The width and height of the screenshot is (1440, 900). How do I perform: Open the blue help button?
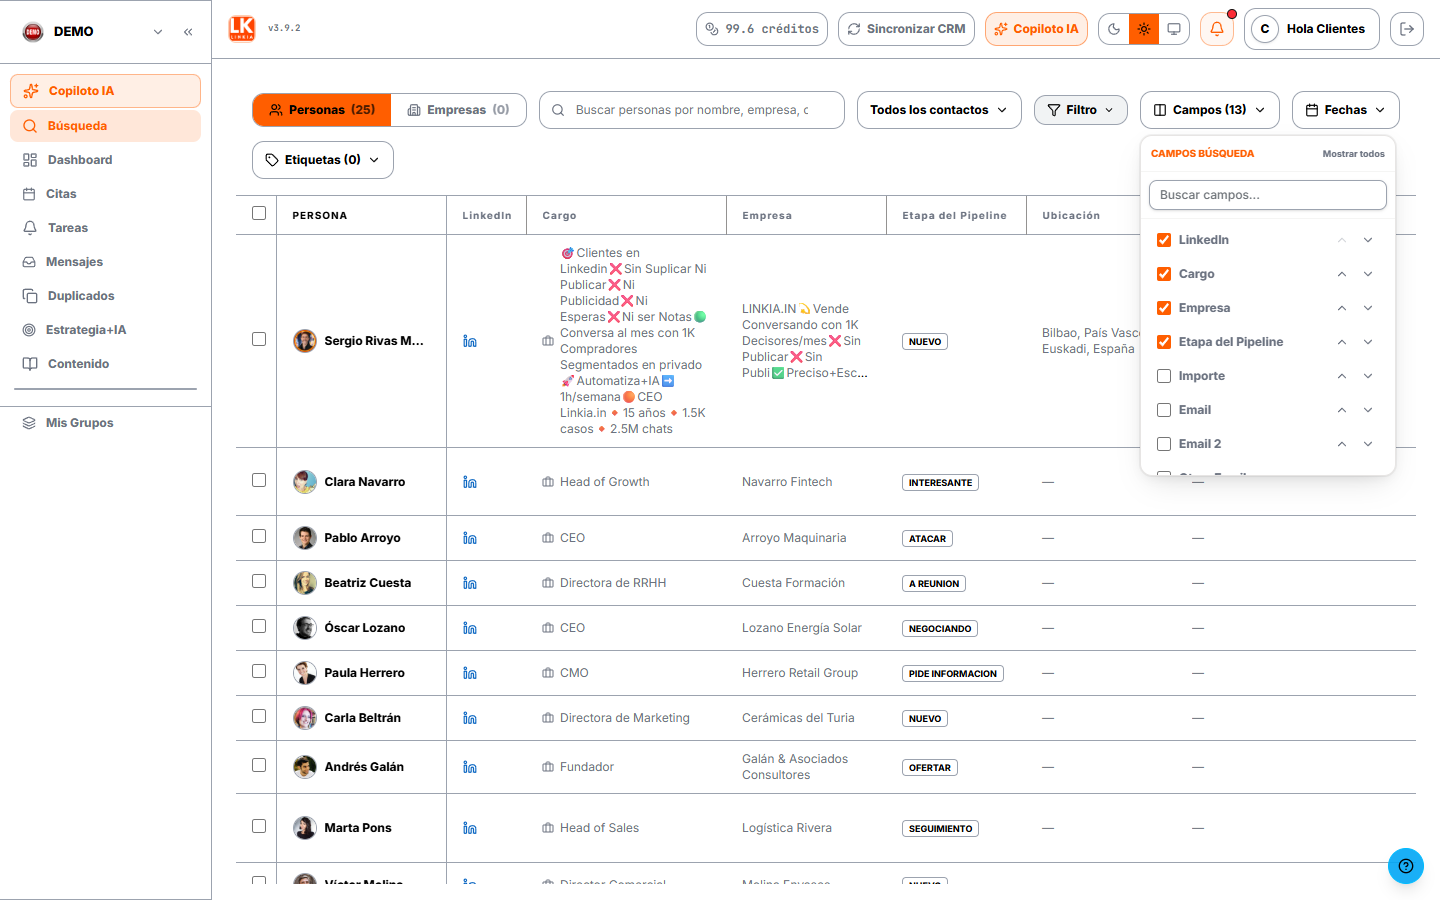[x=1406, y=866]
